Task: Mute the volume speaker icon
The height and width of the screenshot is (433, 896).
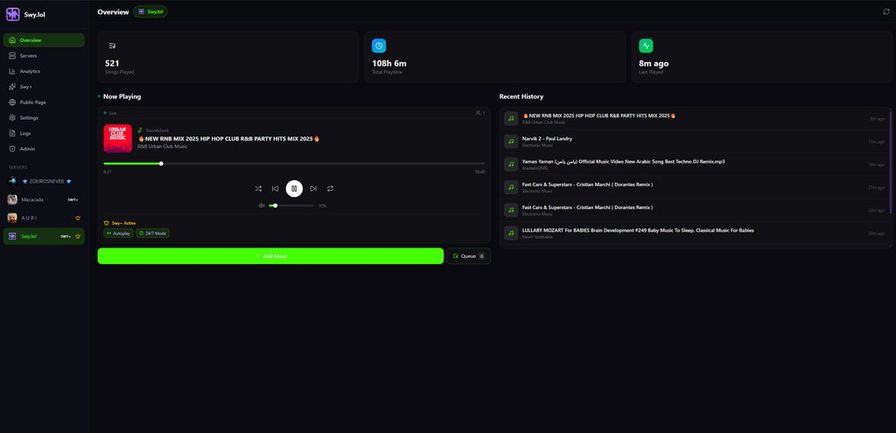Action: 262,205
